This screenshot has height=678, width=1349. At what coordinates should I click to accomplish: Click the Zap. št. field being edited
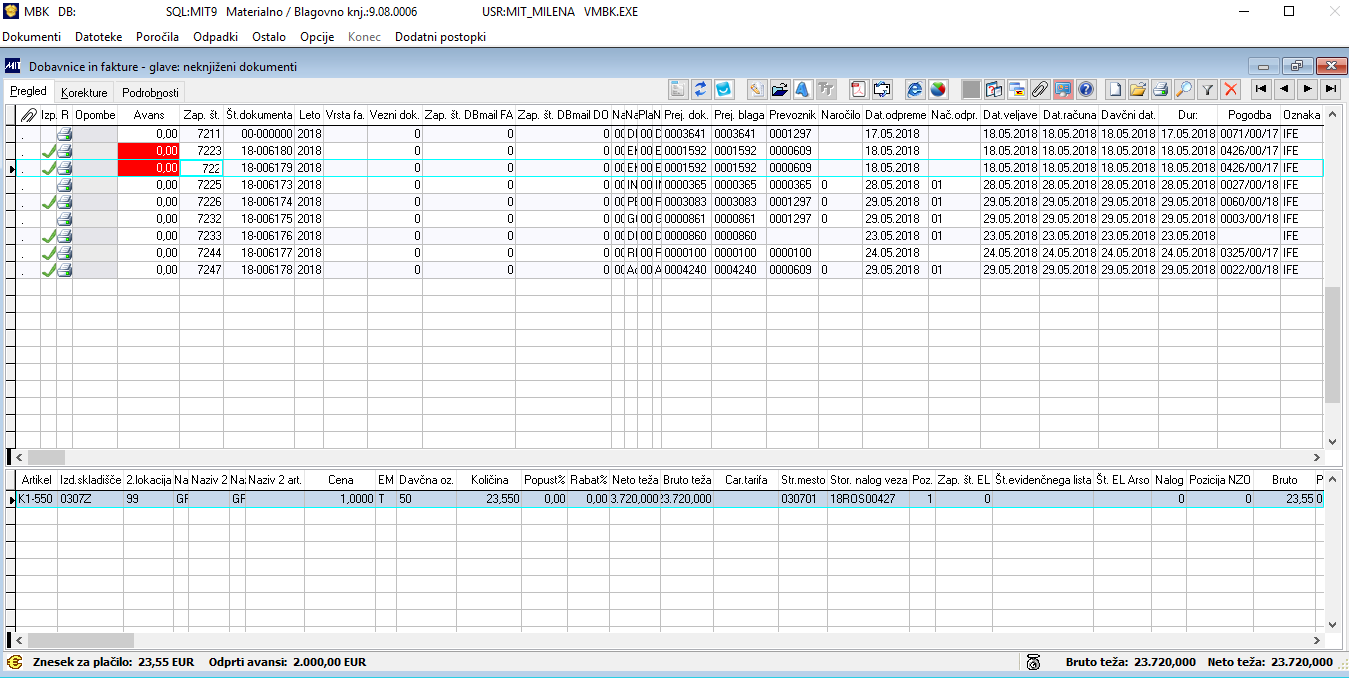201,168
